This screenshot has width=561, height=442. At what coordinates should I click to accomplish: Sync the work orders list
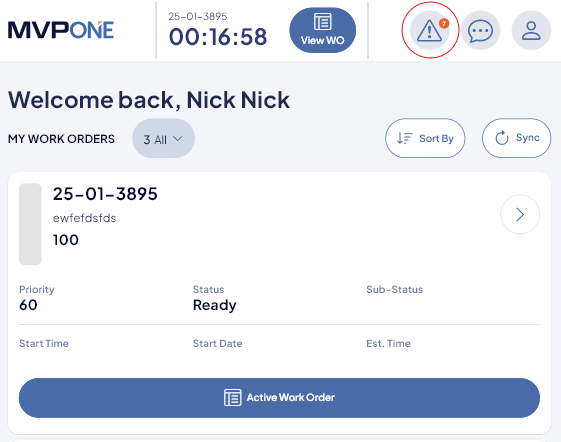tap(517, 138)
